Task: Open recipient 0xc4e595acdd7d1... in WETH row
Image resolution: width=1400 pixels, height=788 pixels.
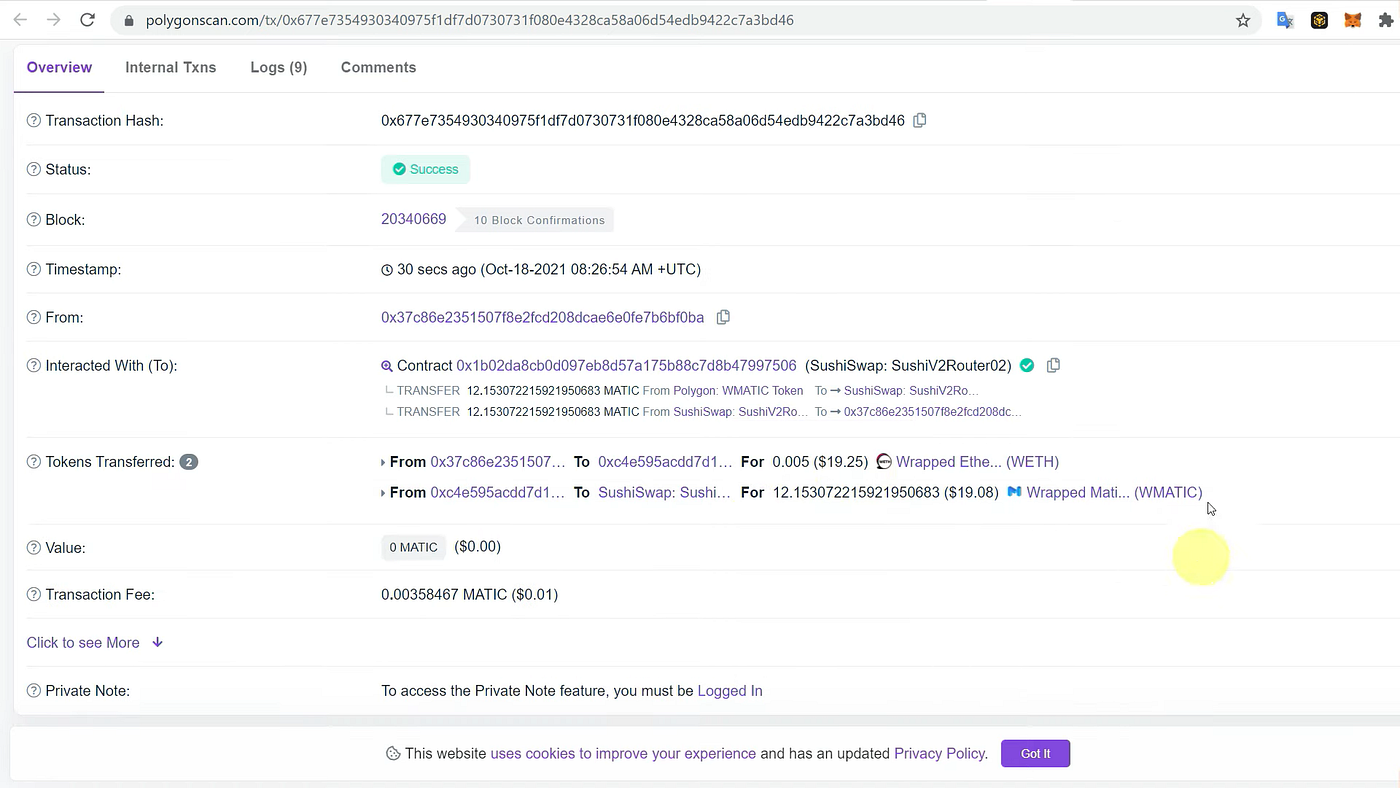Action: coord(665,462)
